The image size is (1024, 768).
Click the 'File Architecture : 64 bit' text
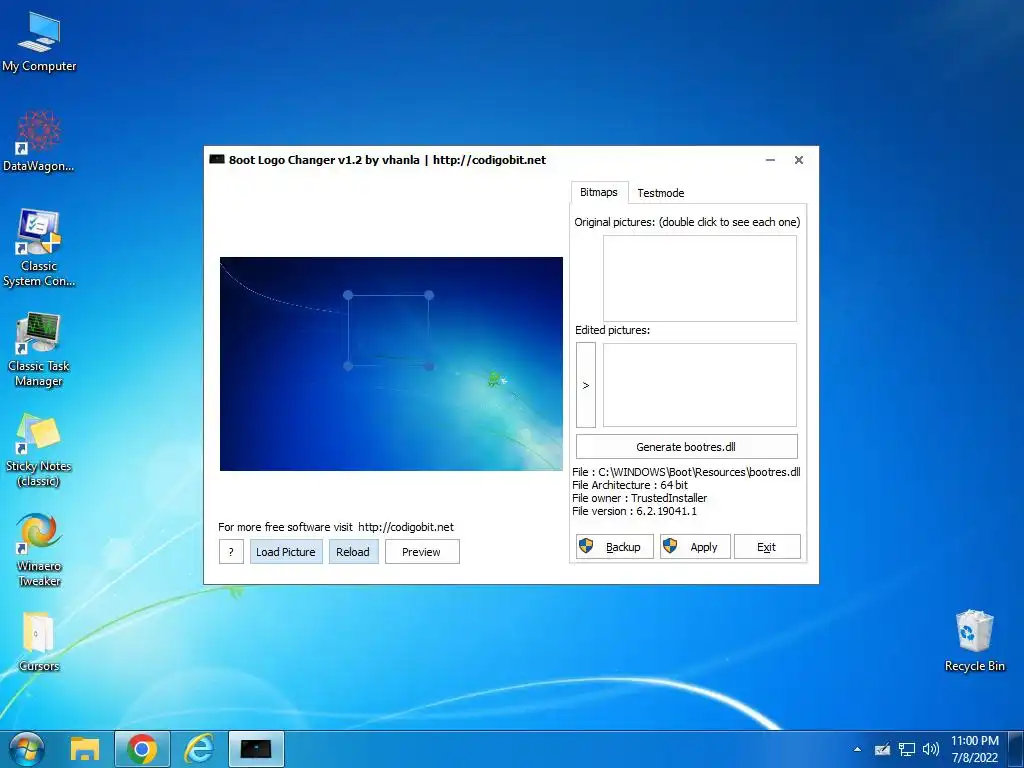click(630, 485)
